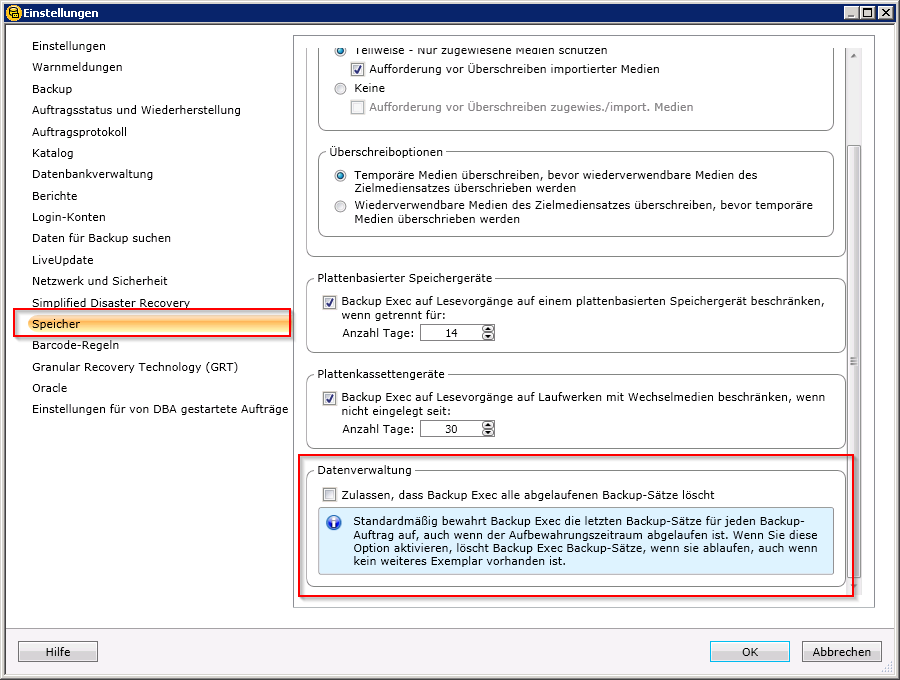The image size is (900, 680).
Task: Select Wiederverwendbare Medien überschreiben radio option
Action: [340, 206]
